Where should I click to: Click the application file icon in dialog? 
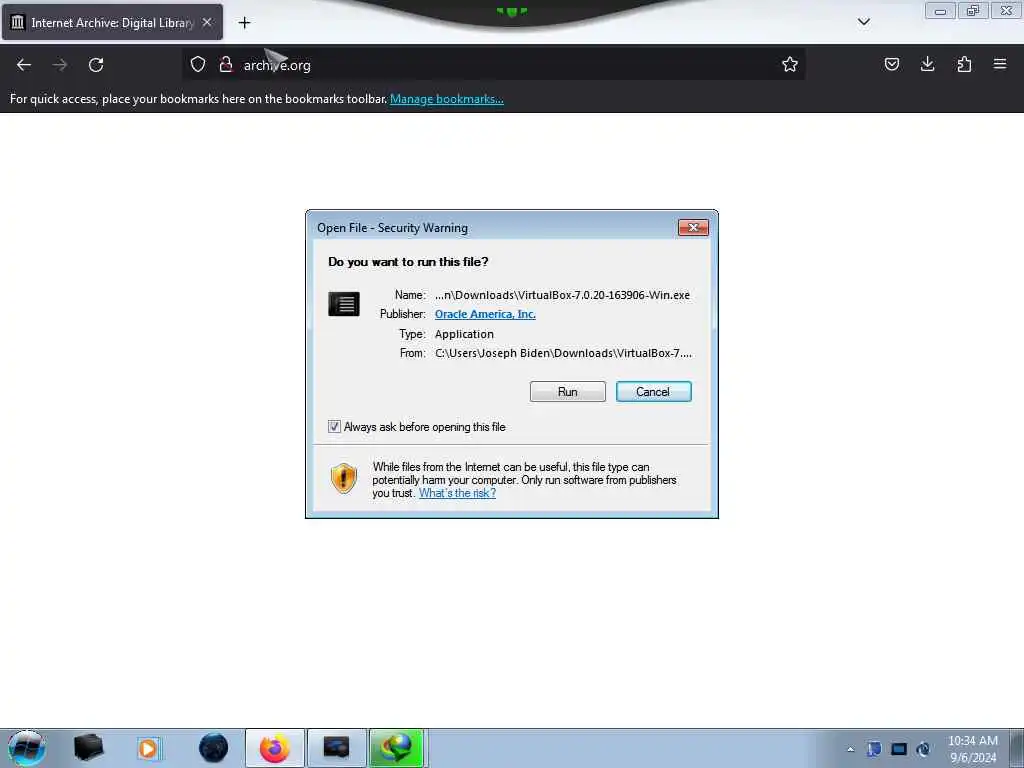344,304
